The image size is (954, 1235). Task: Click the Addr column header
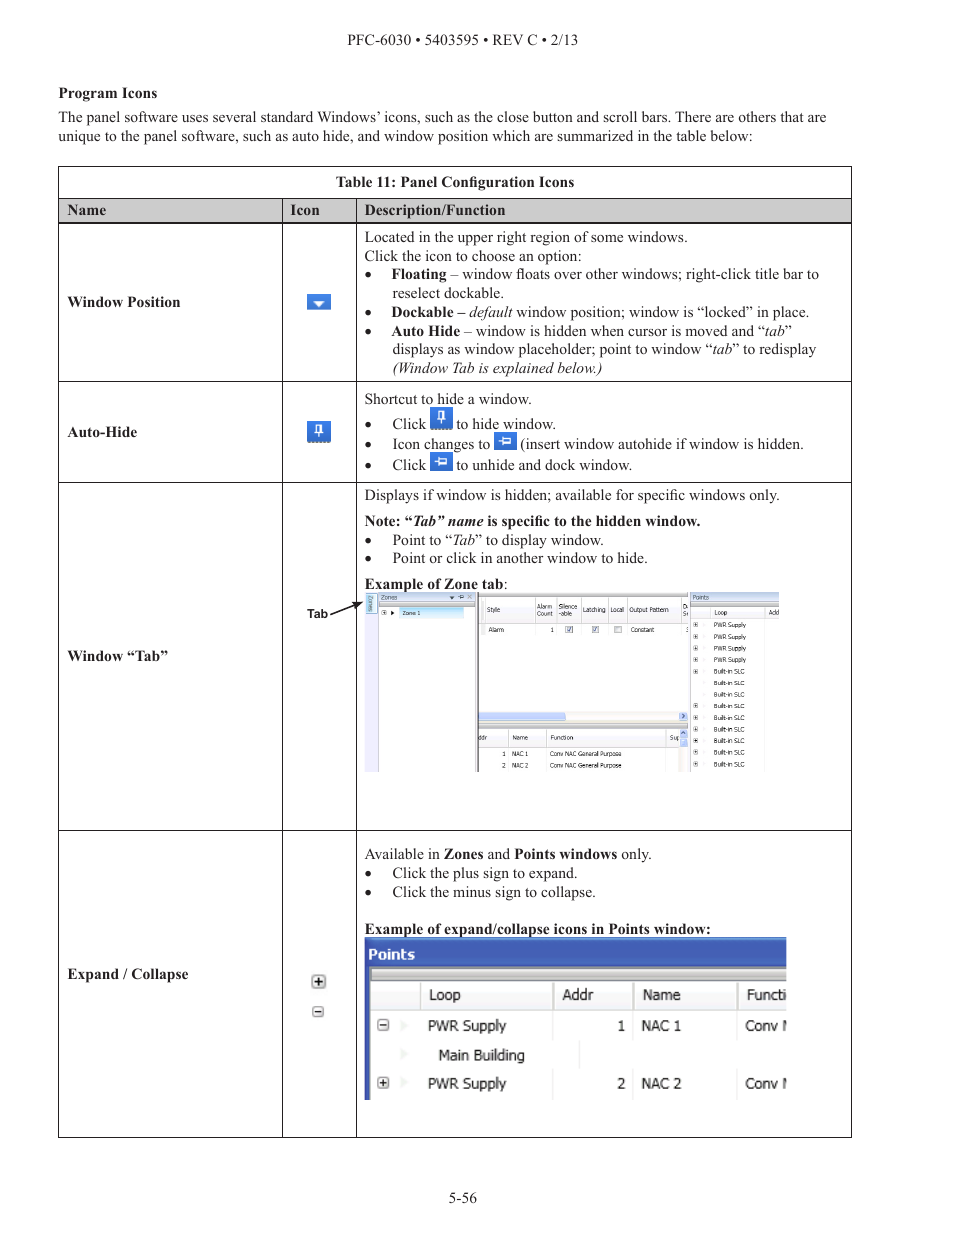(x=593, y=995)
